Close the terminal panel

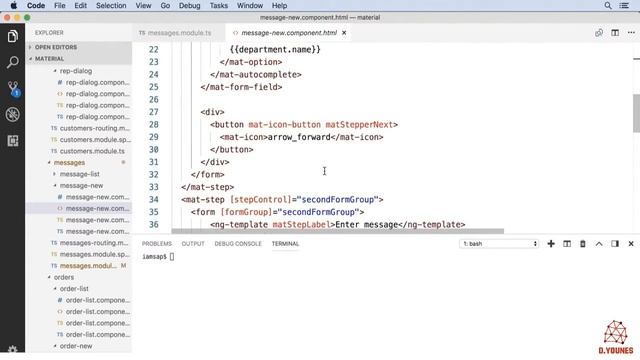coord(631,244)
